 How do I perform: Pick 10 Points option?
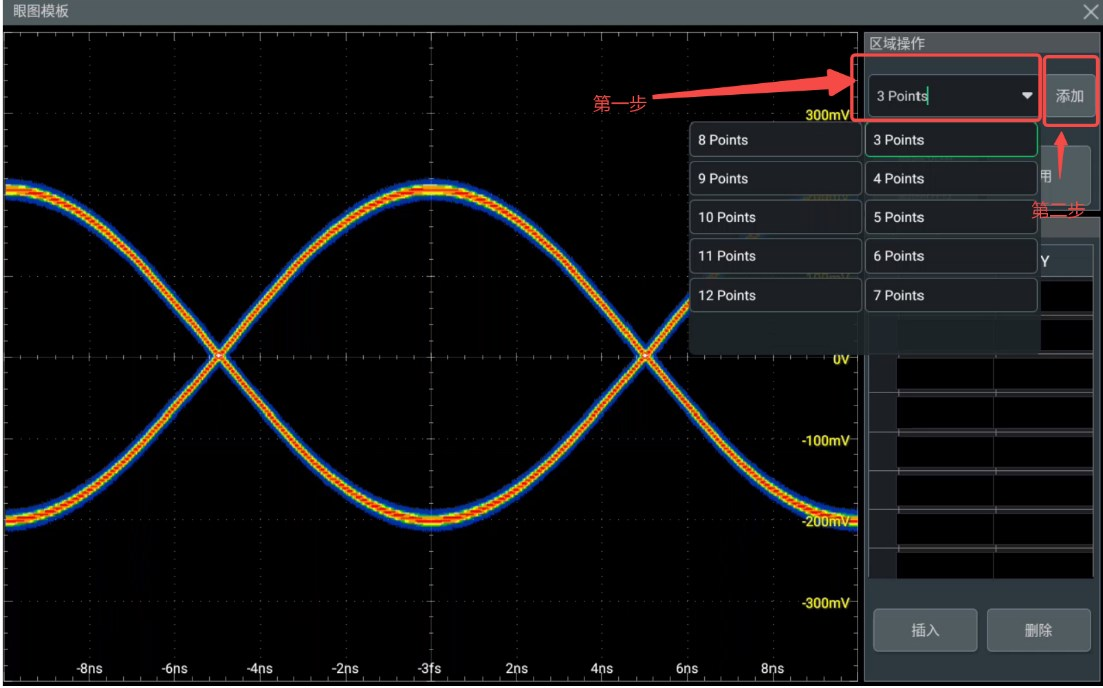[x=775, y=217]
